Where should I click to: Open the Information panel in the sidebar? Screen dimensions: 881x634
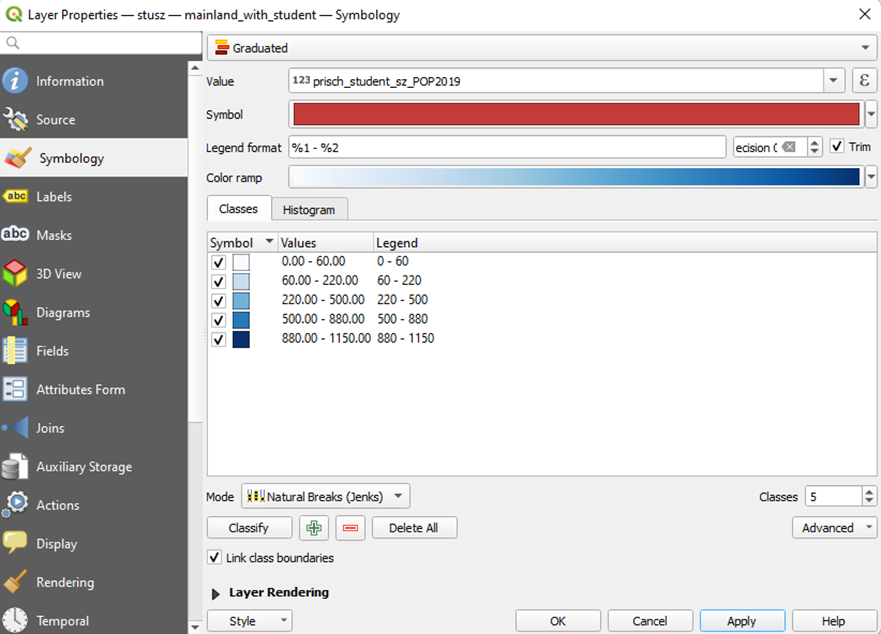pos(69,81)
